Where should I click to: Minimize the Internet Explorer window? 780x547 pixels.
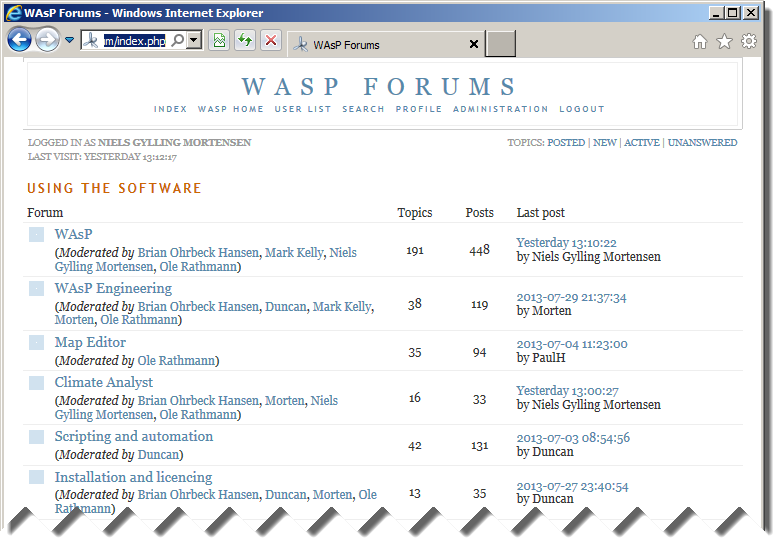[x=716, y=13]
